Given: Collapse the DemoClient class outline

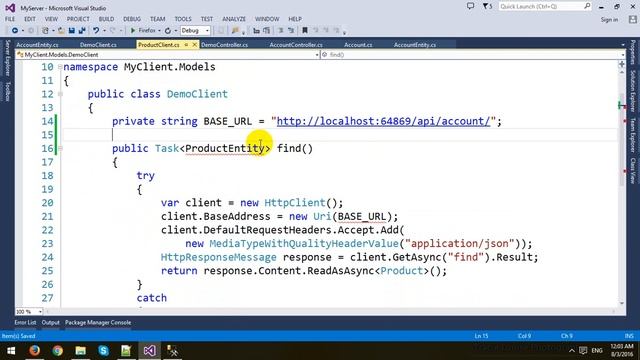Looking at the screenshot, I should [x=60, y=94].
